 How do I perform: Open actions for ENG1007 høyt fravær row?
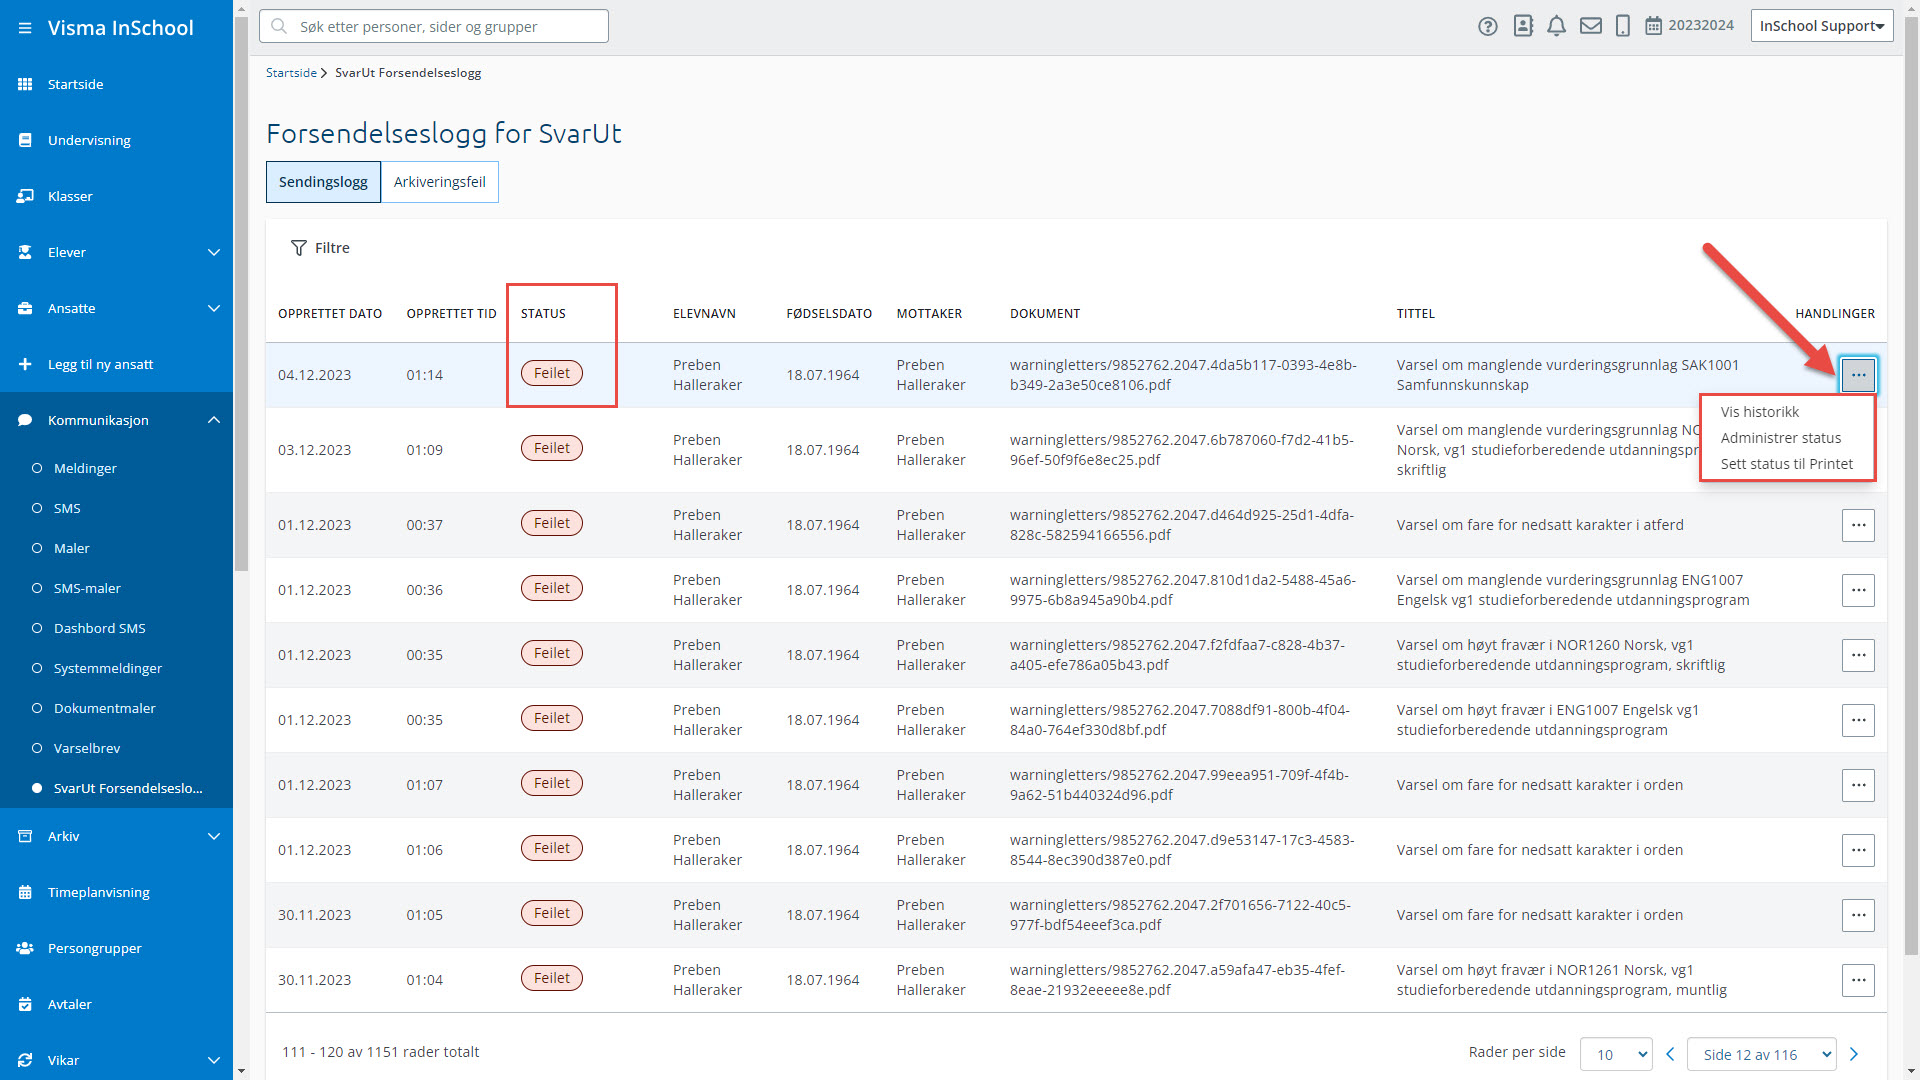[x=1858, y=720]
